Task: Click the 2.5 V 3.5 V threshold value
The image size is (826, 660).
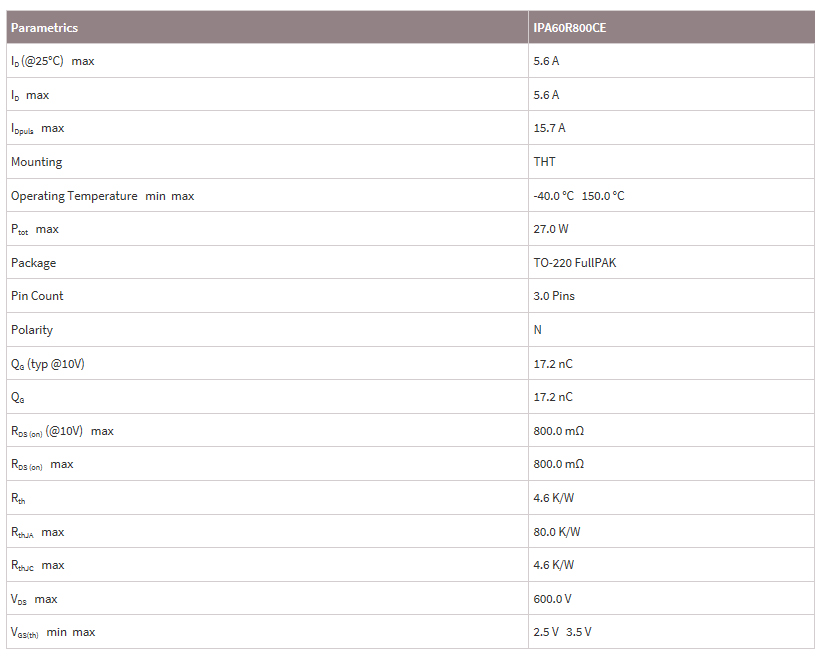Action: (564, 632)
